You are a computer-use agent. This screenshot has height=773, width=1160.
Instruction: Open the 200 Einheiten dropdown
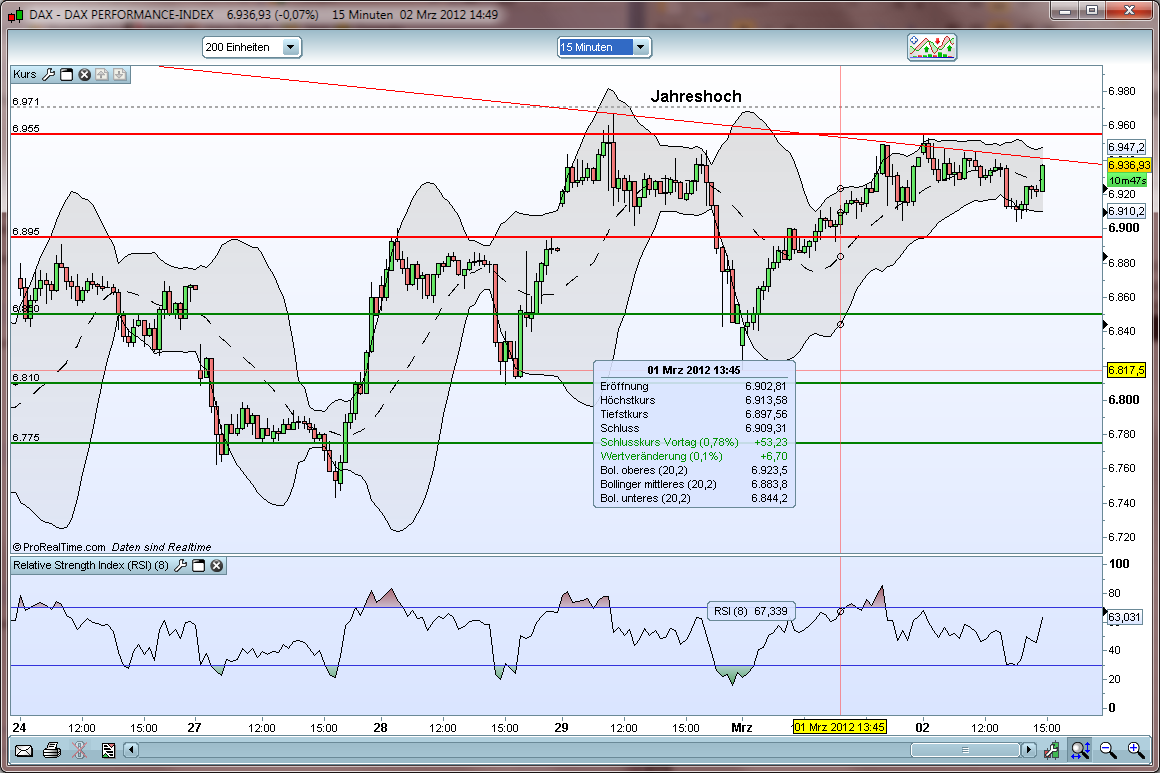pyautogui.click(x=291, y=46)
